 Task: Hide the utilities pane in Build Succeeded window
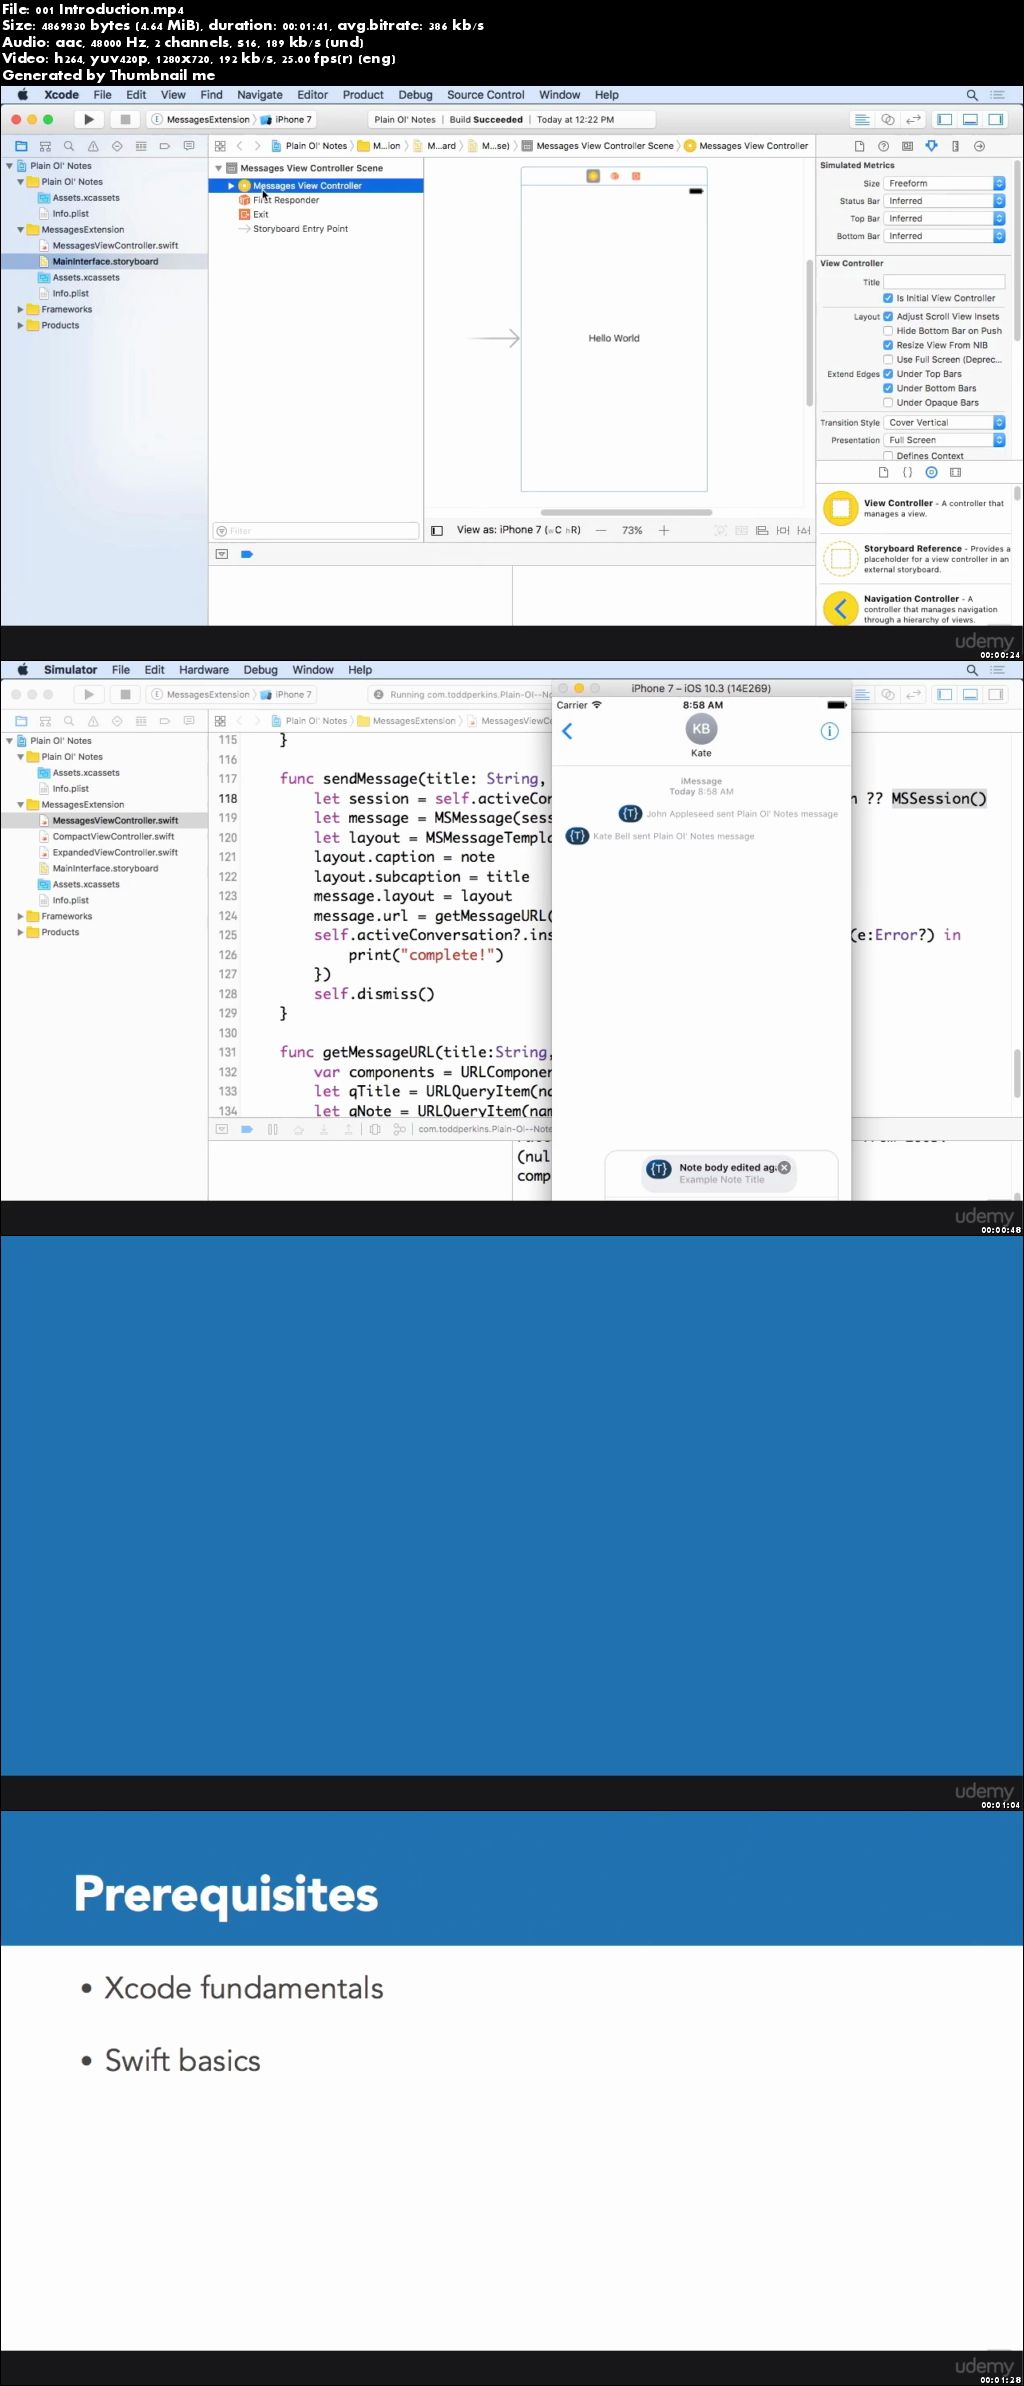tap(996, 119)
